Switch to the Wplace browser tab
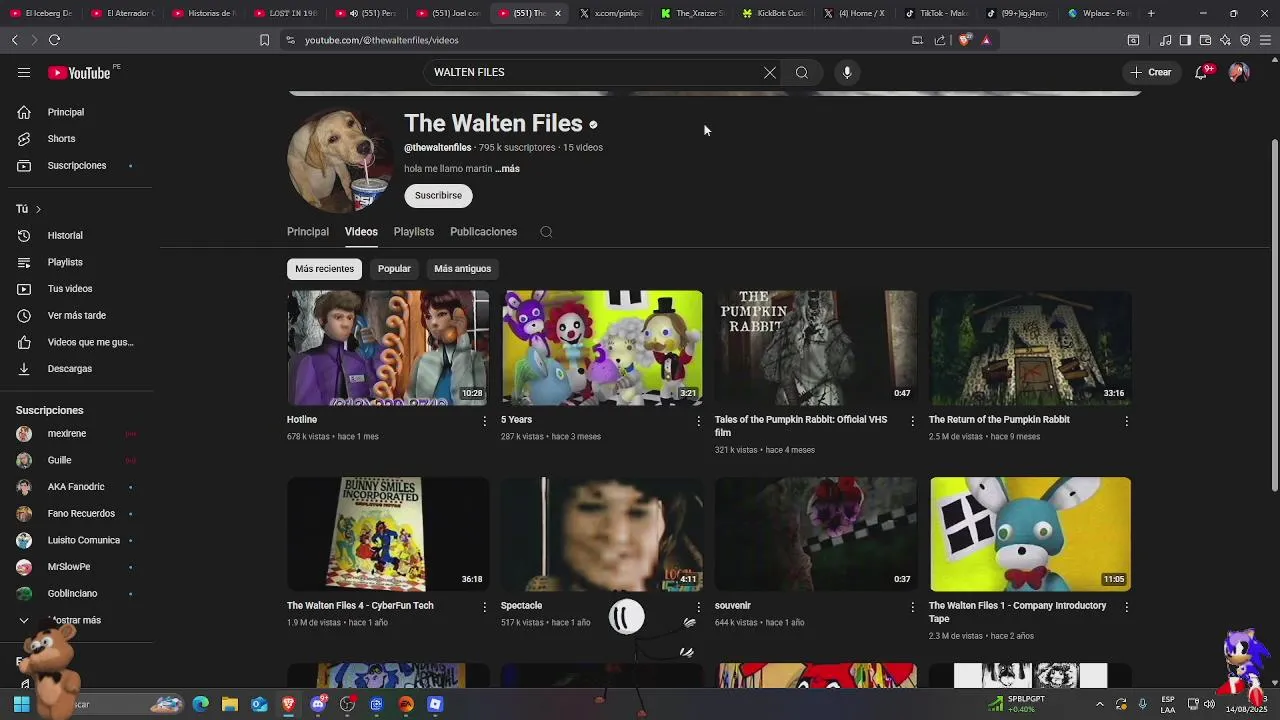 point(1099,13)
